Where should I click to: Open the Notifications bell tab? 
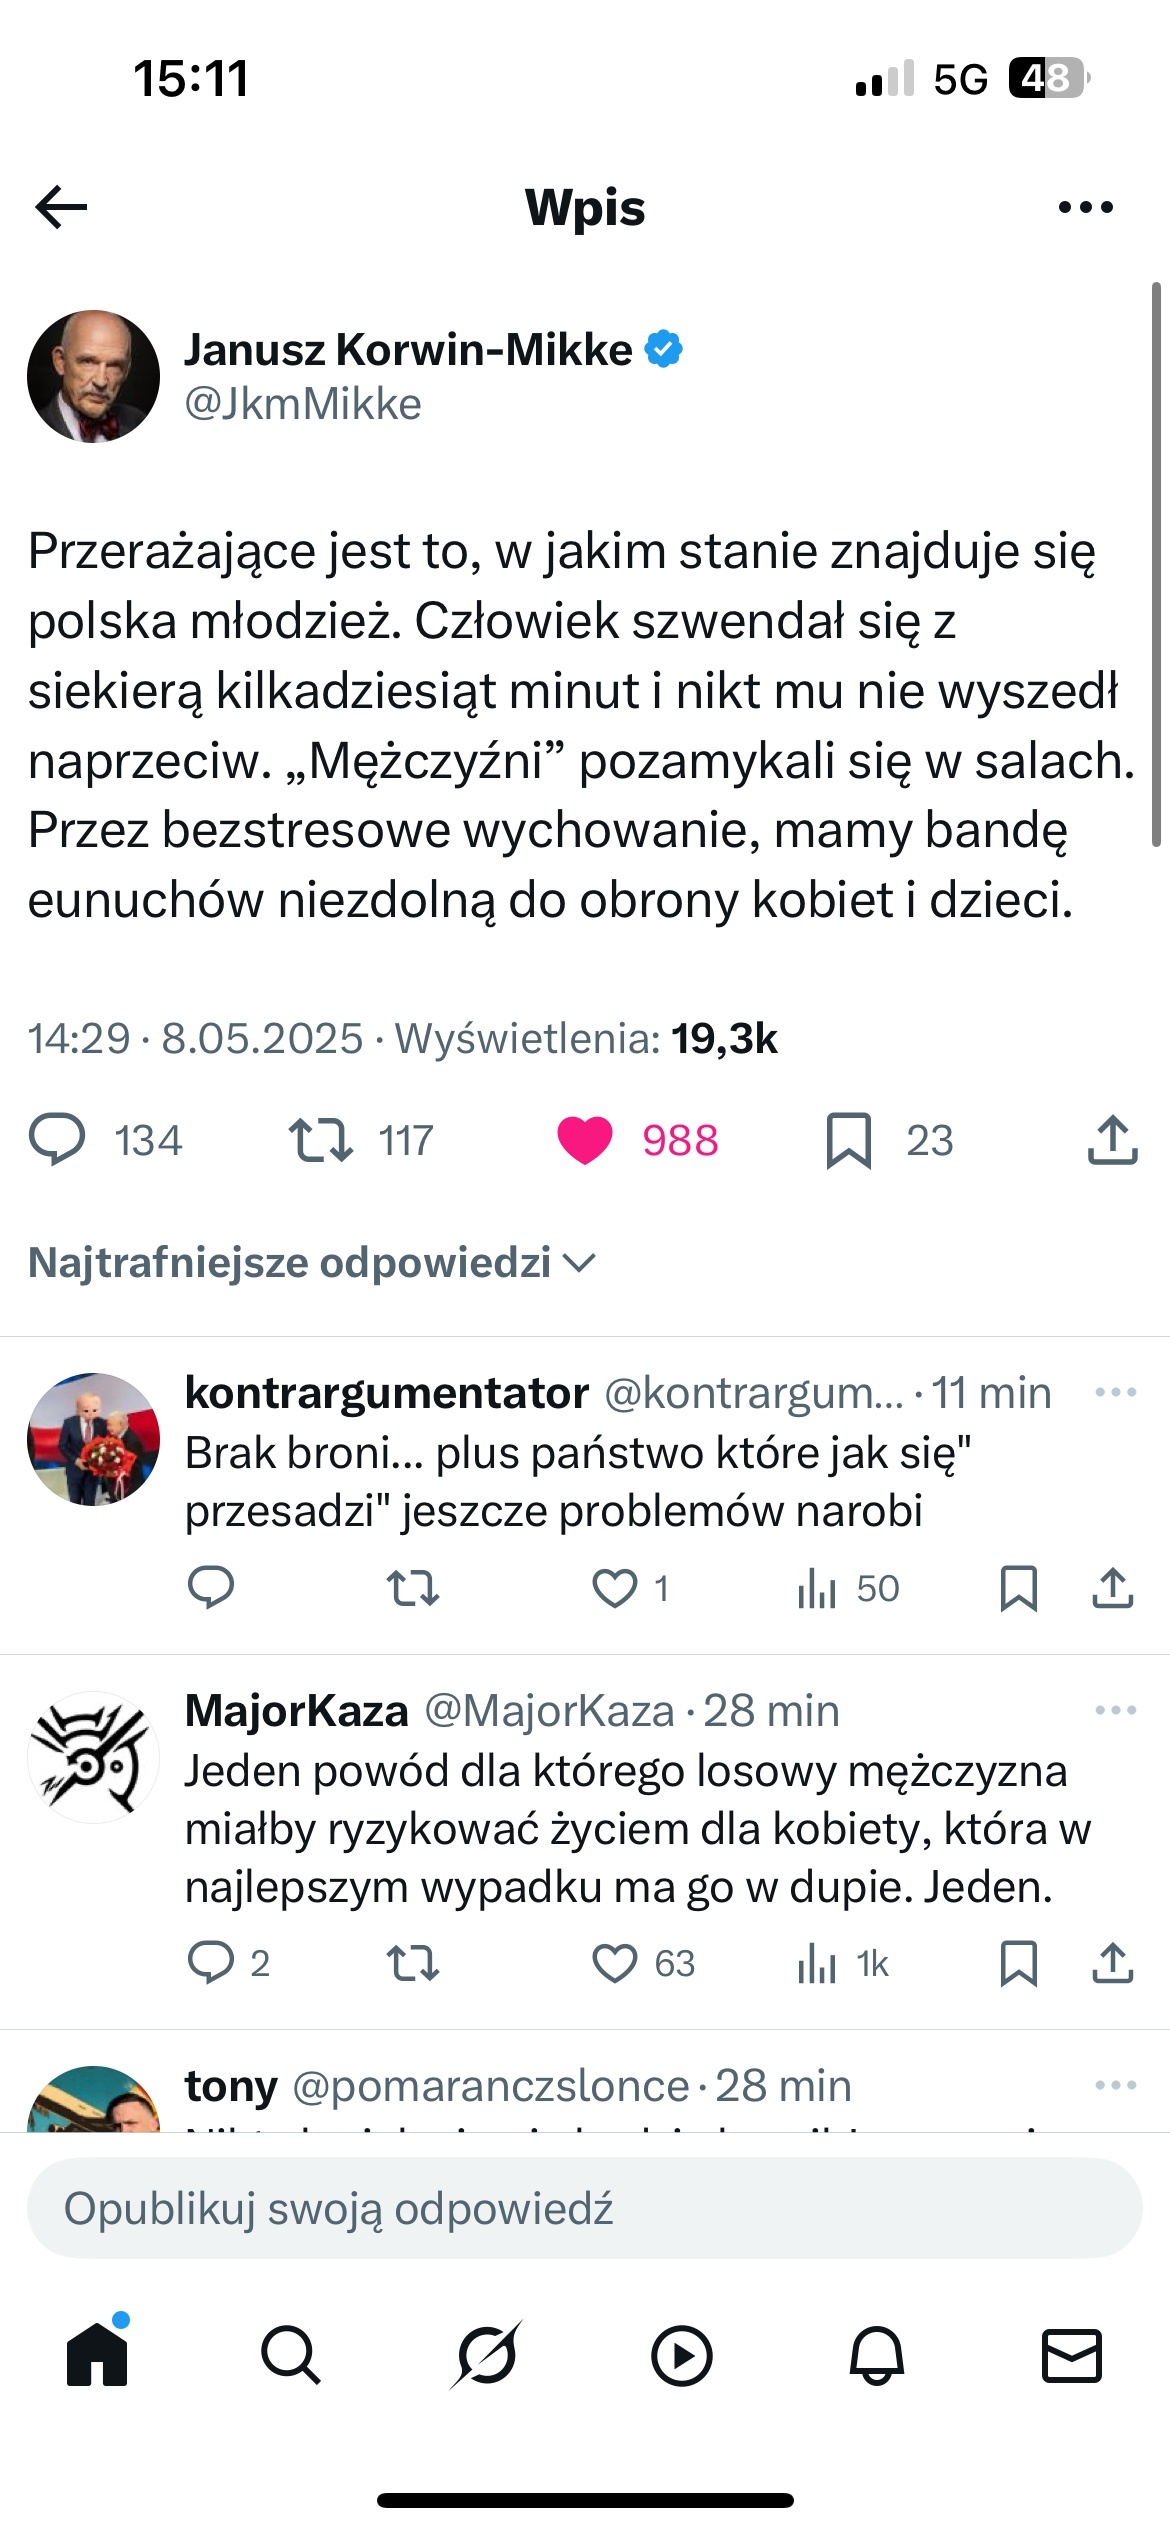(876, 2356)
